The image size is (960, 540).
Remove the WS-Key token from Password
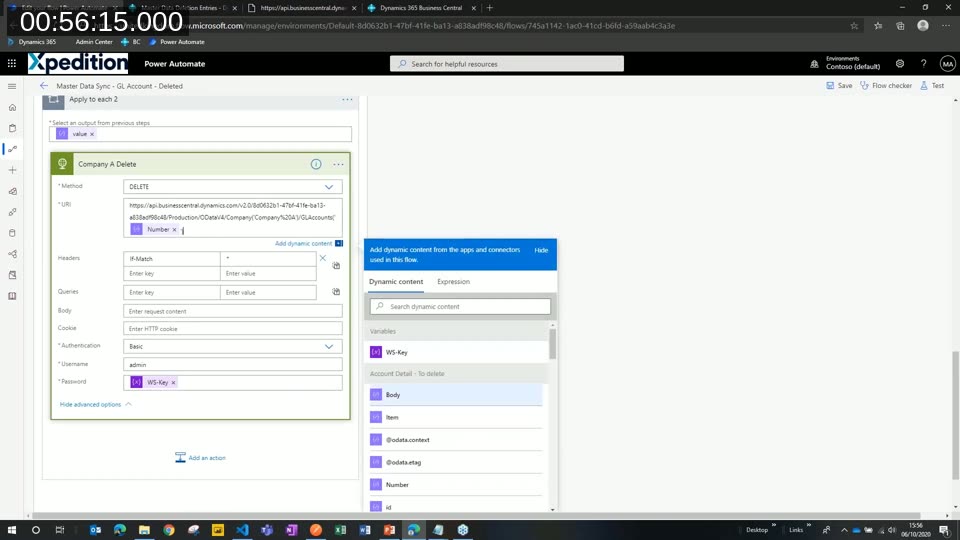point(173,383)
